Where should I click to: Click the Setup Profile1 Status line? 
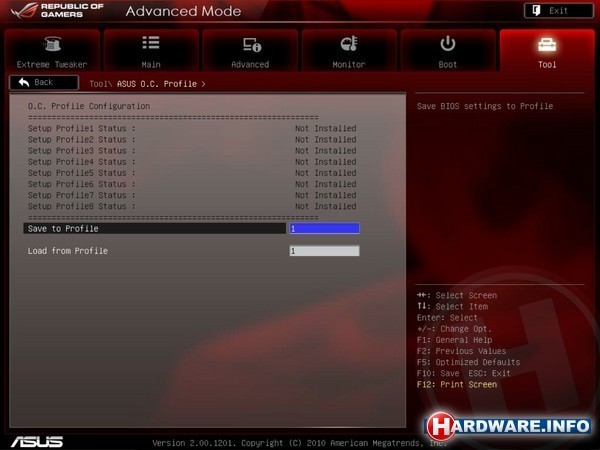tap(192, 128)
